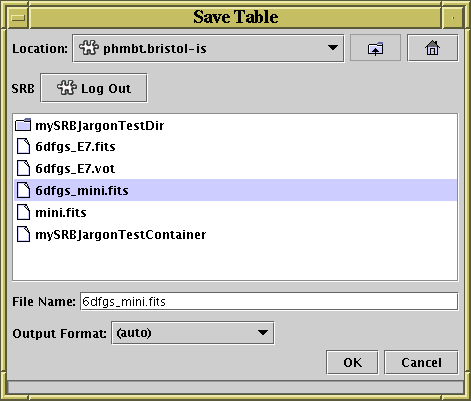
Task: Click the small title bar button on the right
Action: click(x=453, y=18)
